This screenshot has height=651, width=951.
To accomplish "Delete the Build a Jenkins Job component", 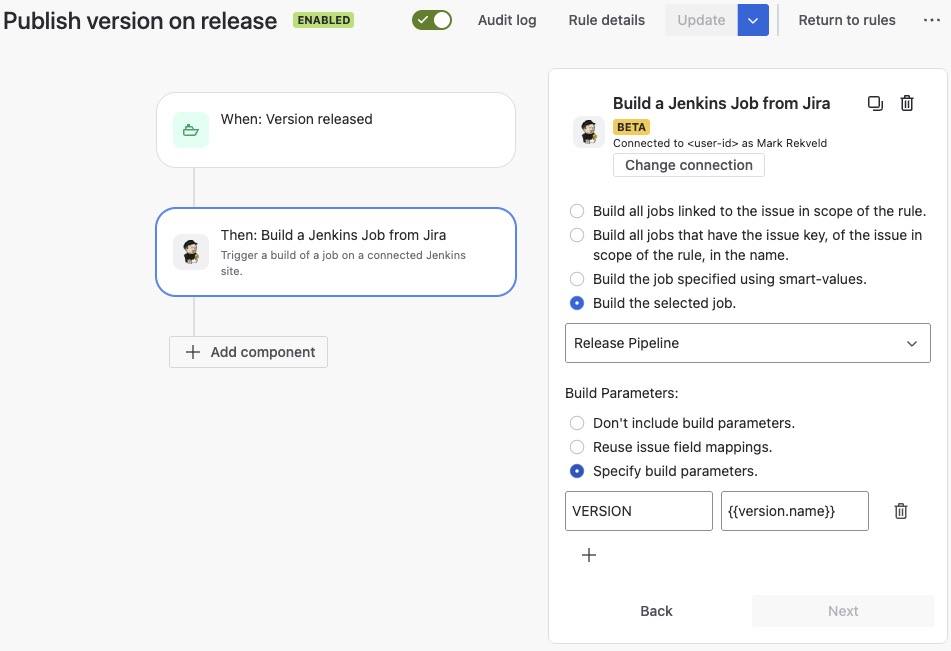I will (x=907, y=103).
